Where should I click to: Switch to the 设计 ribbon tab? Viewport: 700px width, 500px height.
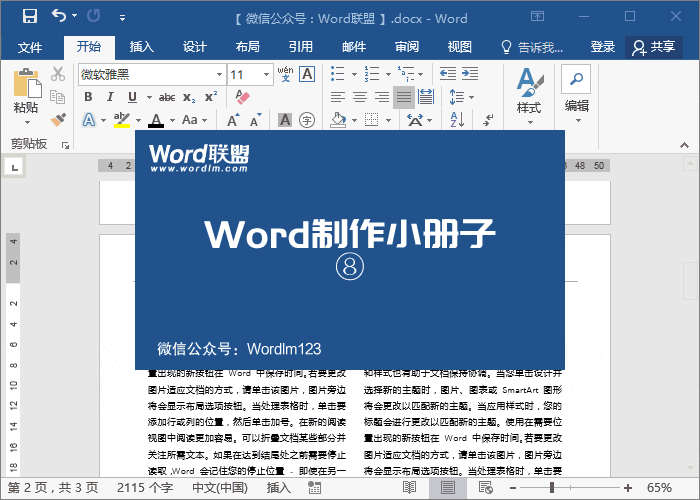coord(195,47)
